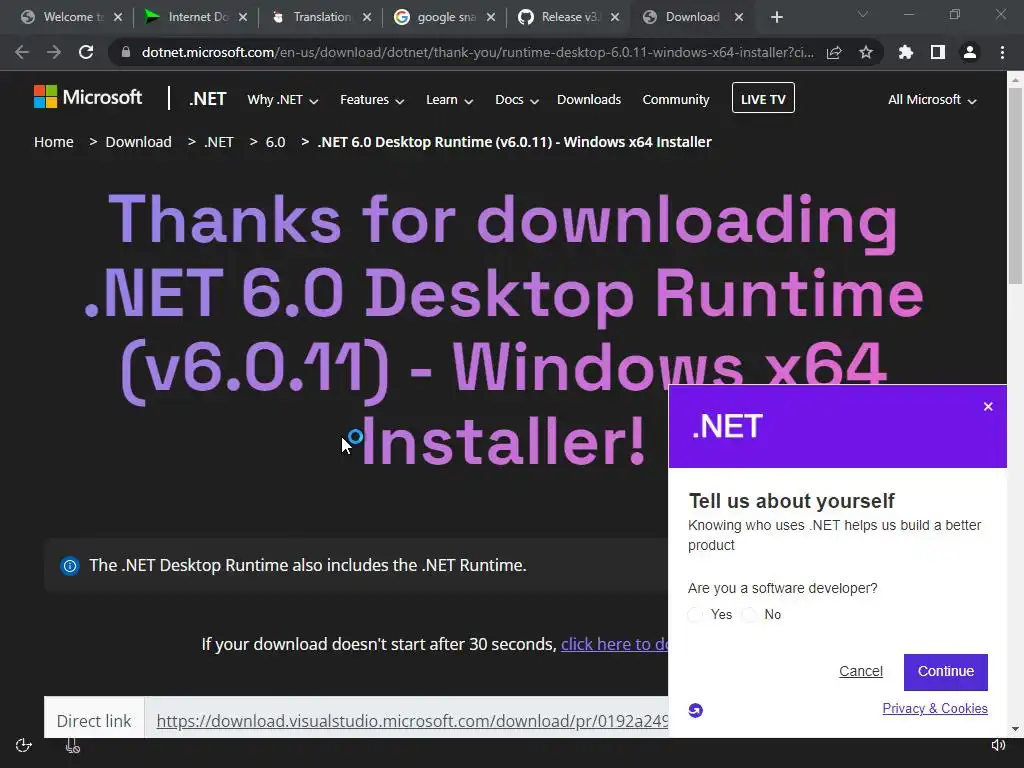Click the scrollbar down arrow
Image resolution: width=1024 pixels, height=768 pixels.
pos(1015,729)
